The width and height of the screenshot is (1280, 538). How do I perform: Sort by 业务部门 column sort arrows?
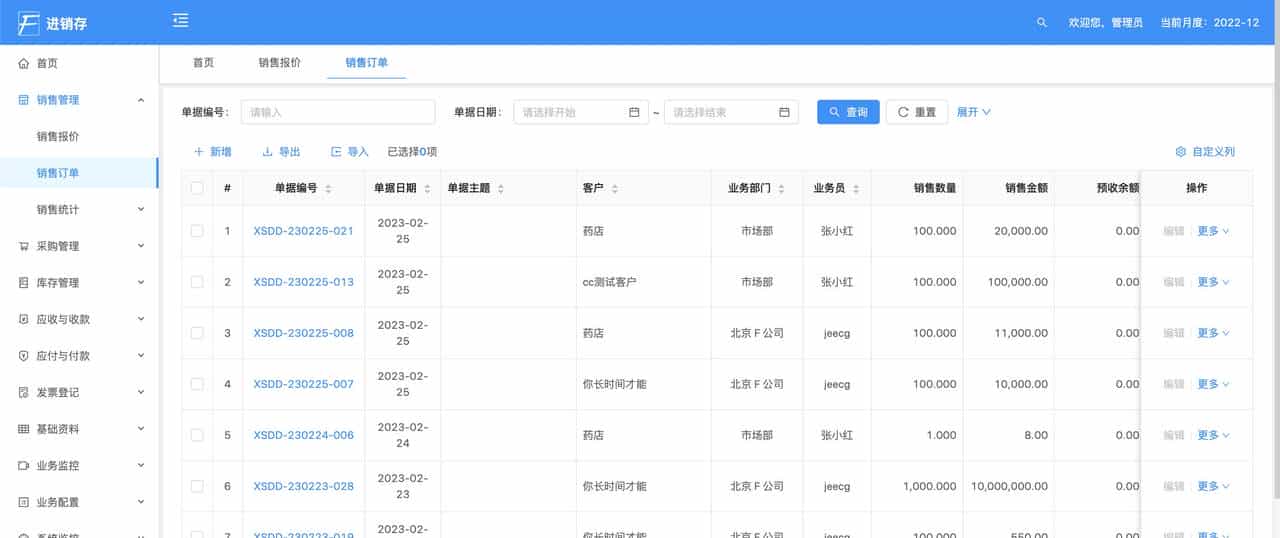tap(781, 188)
